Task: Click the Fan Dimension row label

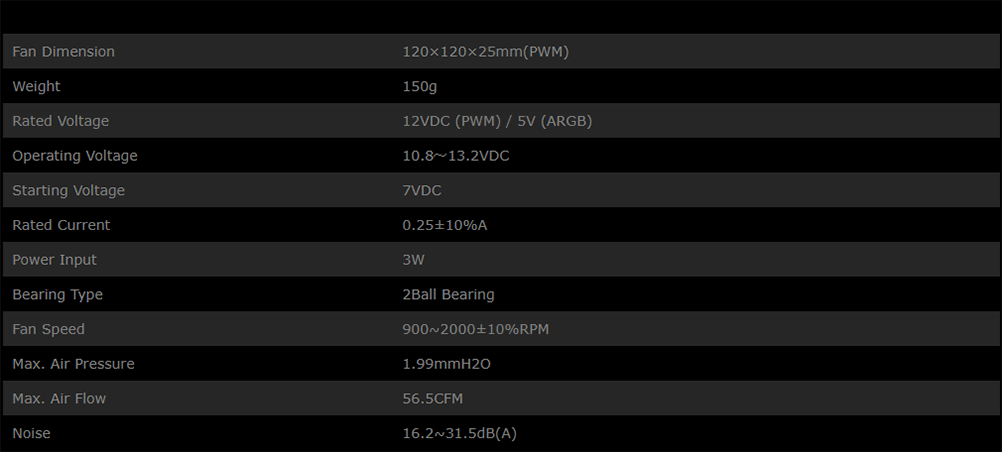Action: click(63, 52)
